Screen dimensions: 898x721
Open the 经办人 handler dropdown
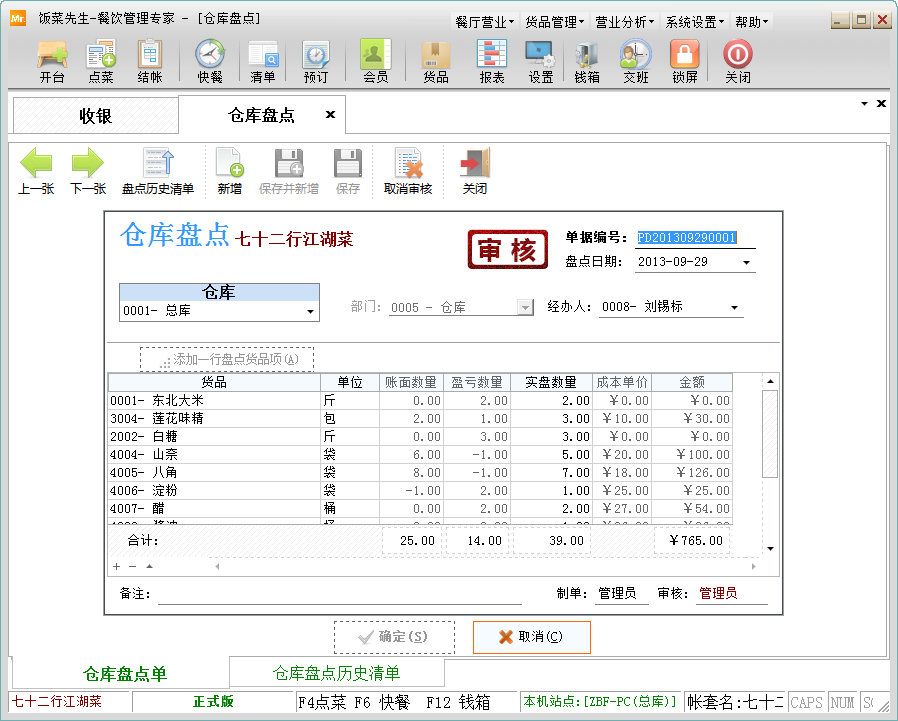pyautogui.click(x=736, y=307)
